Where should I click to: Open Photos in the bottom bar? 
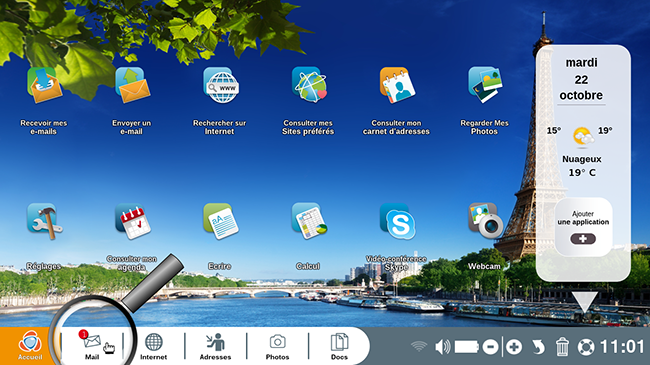(277, 346)
